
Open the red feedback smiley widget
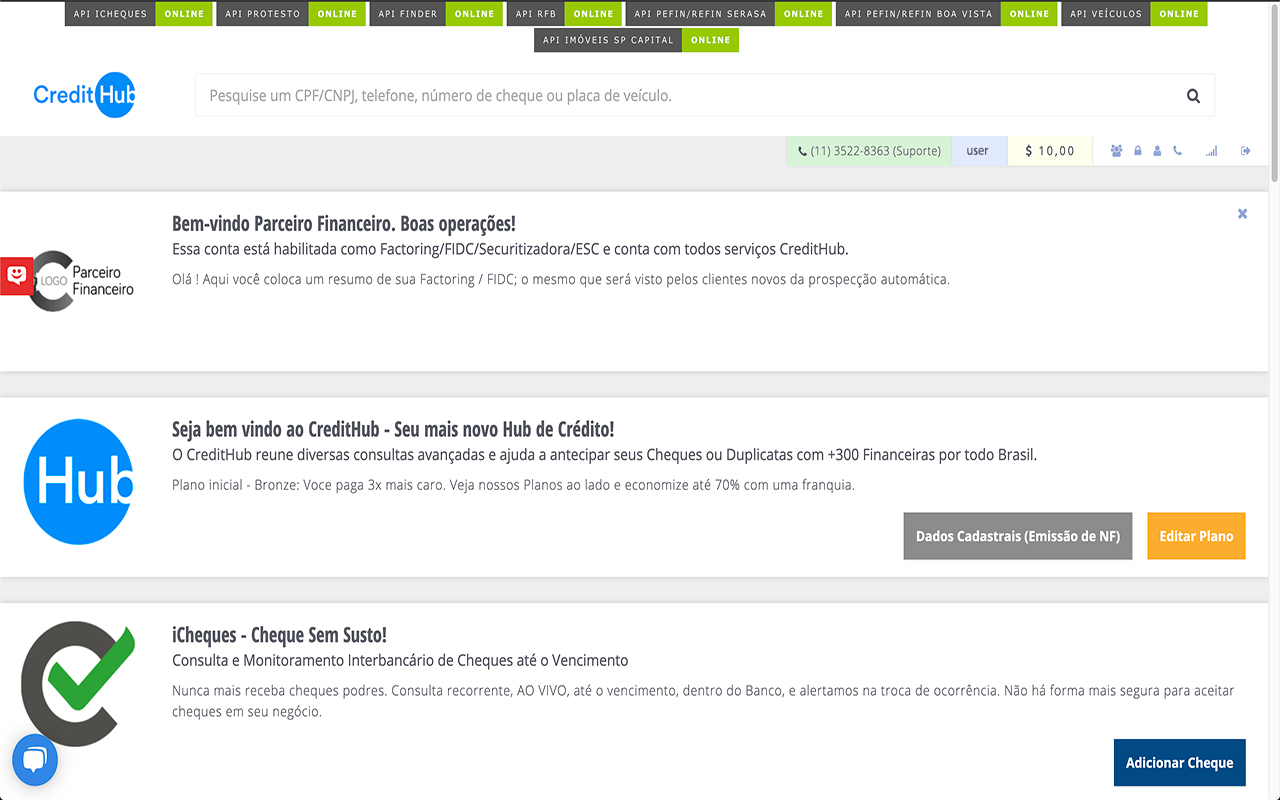pyautogui.click(x=16, y=275)
